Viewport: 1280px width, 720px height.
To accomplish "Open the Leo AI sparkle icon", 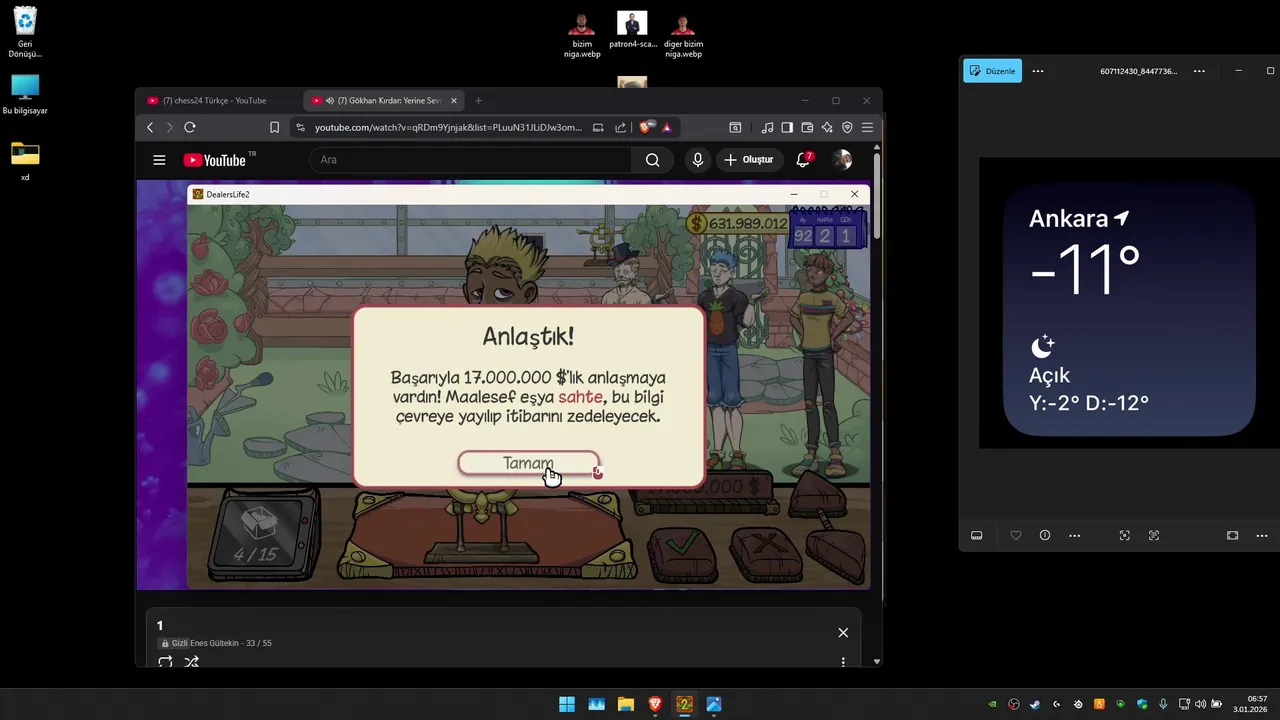I will (827, 128).
